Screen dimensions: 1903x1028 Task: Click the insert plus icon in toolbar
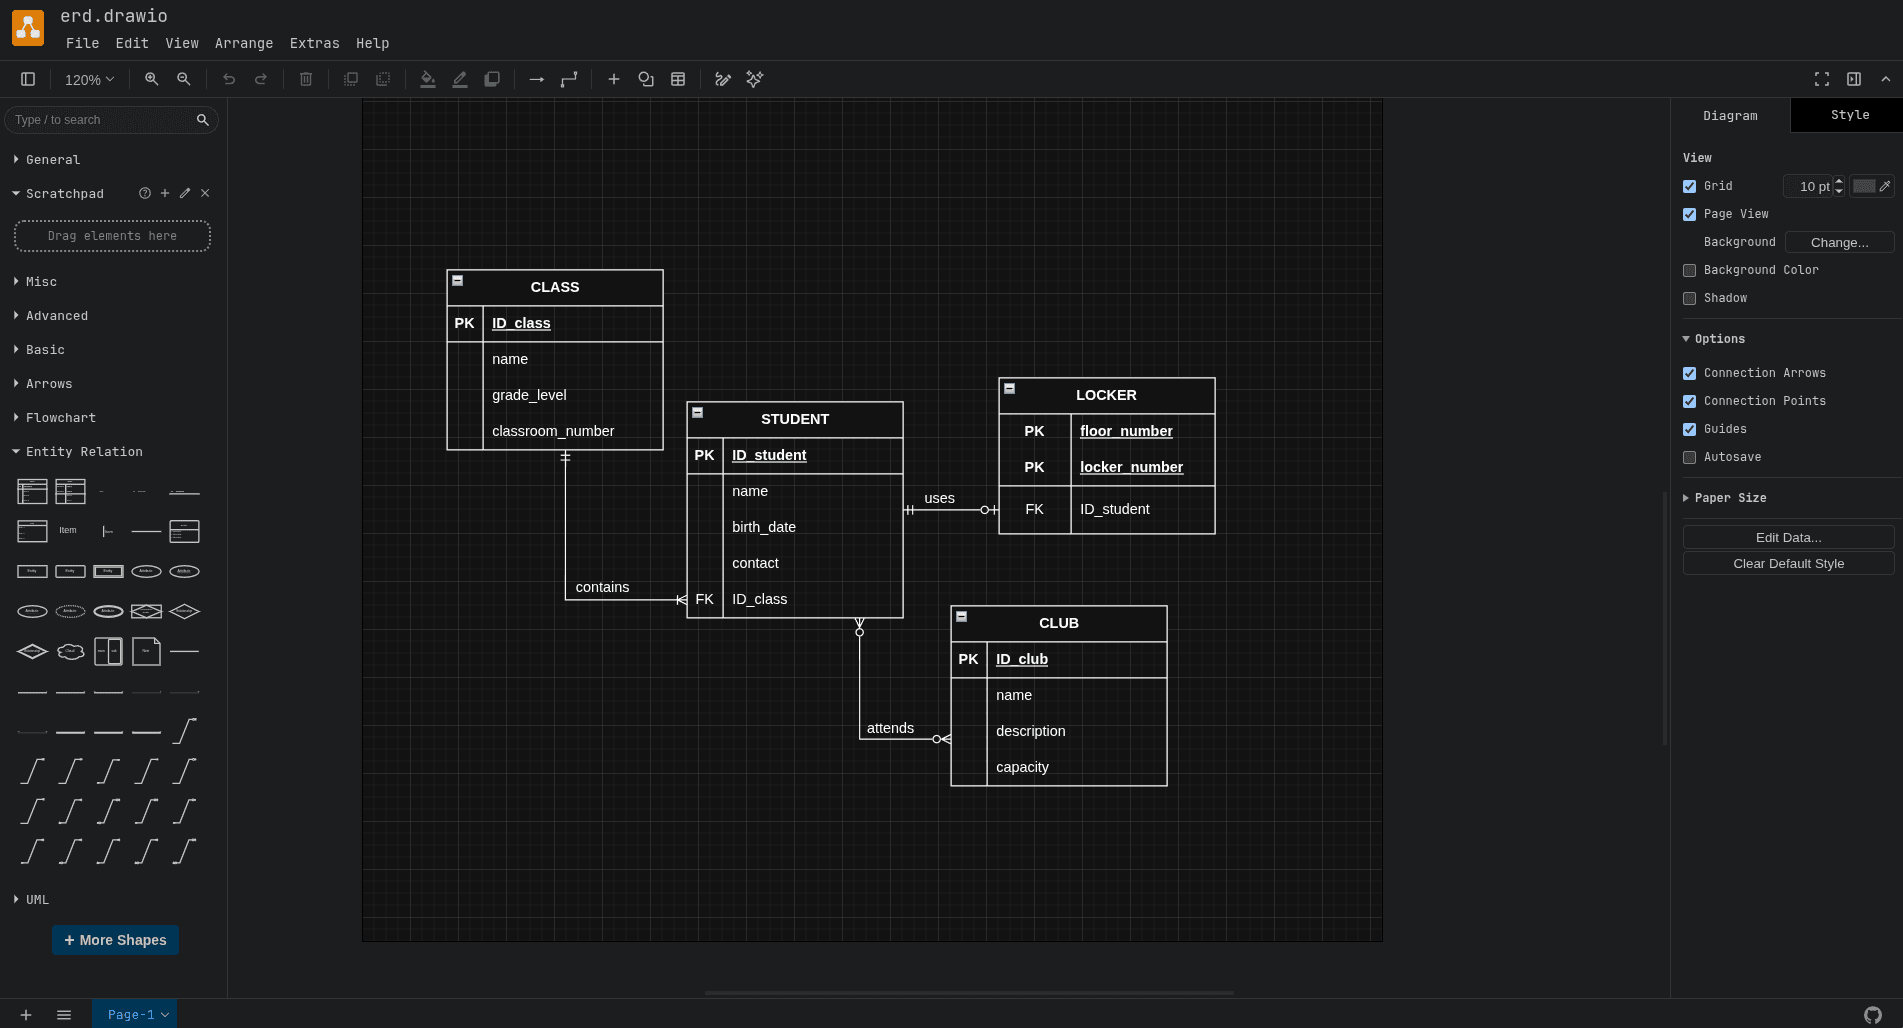point(614,79)
